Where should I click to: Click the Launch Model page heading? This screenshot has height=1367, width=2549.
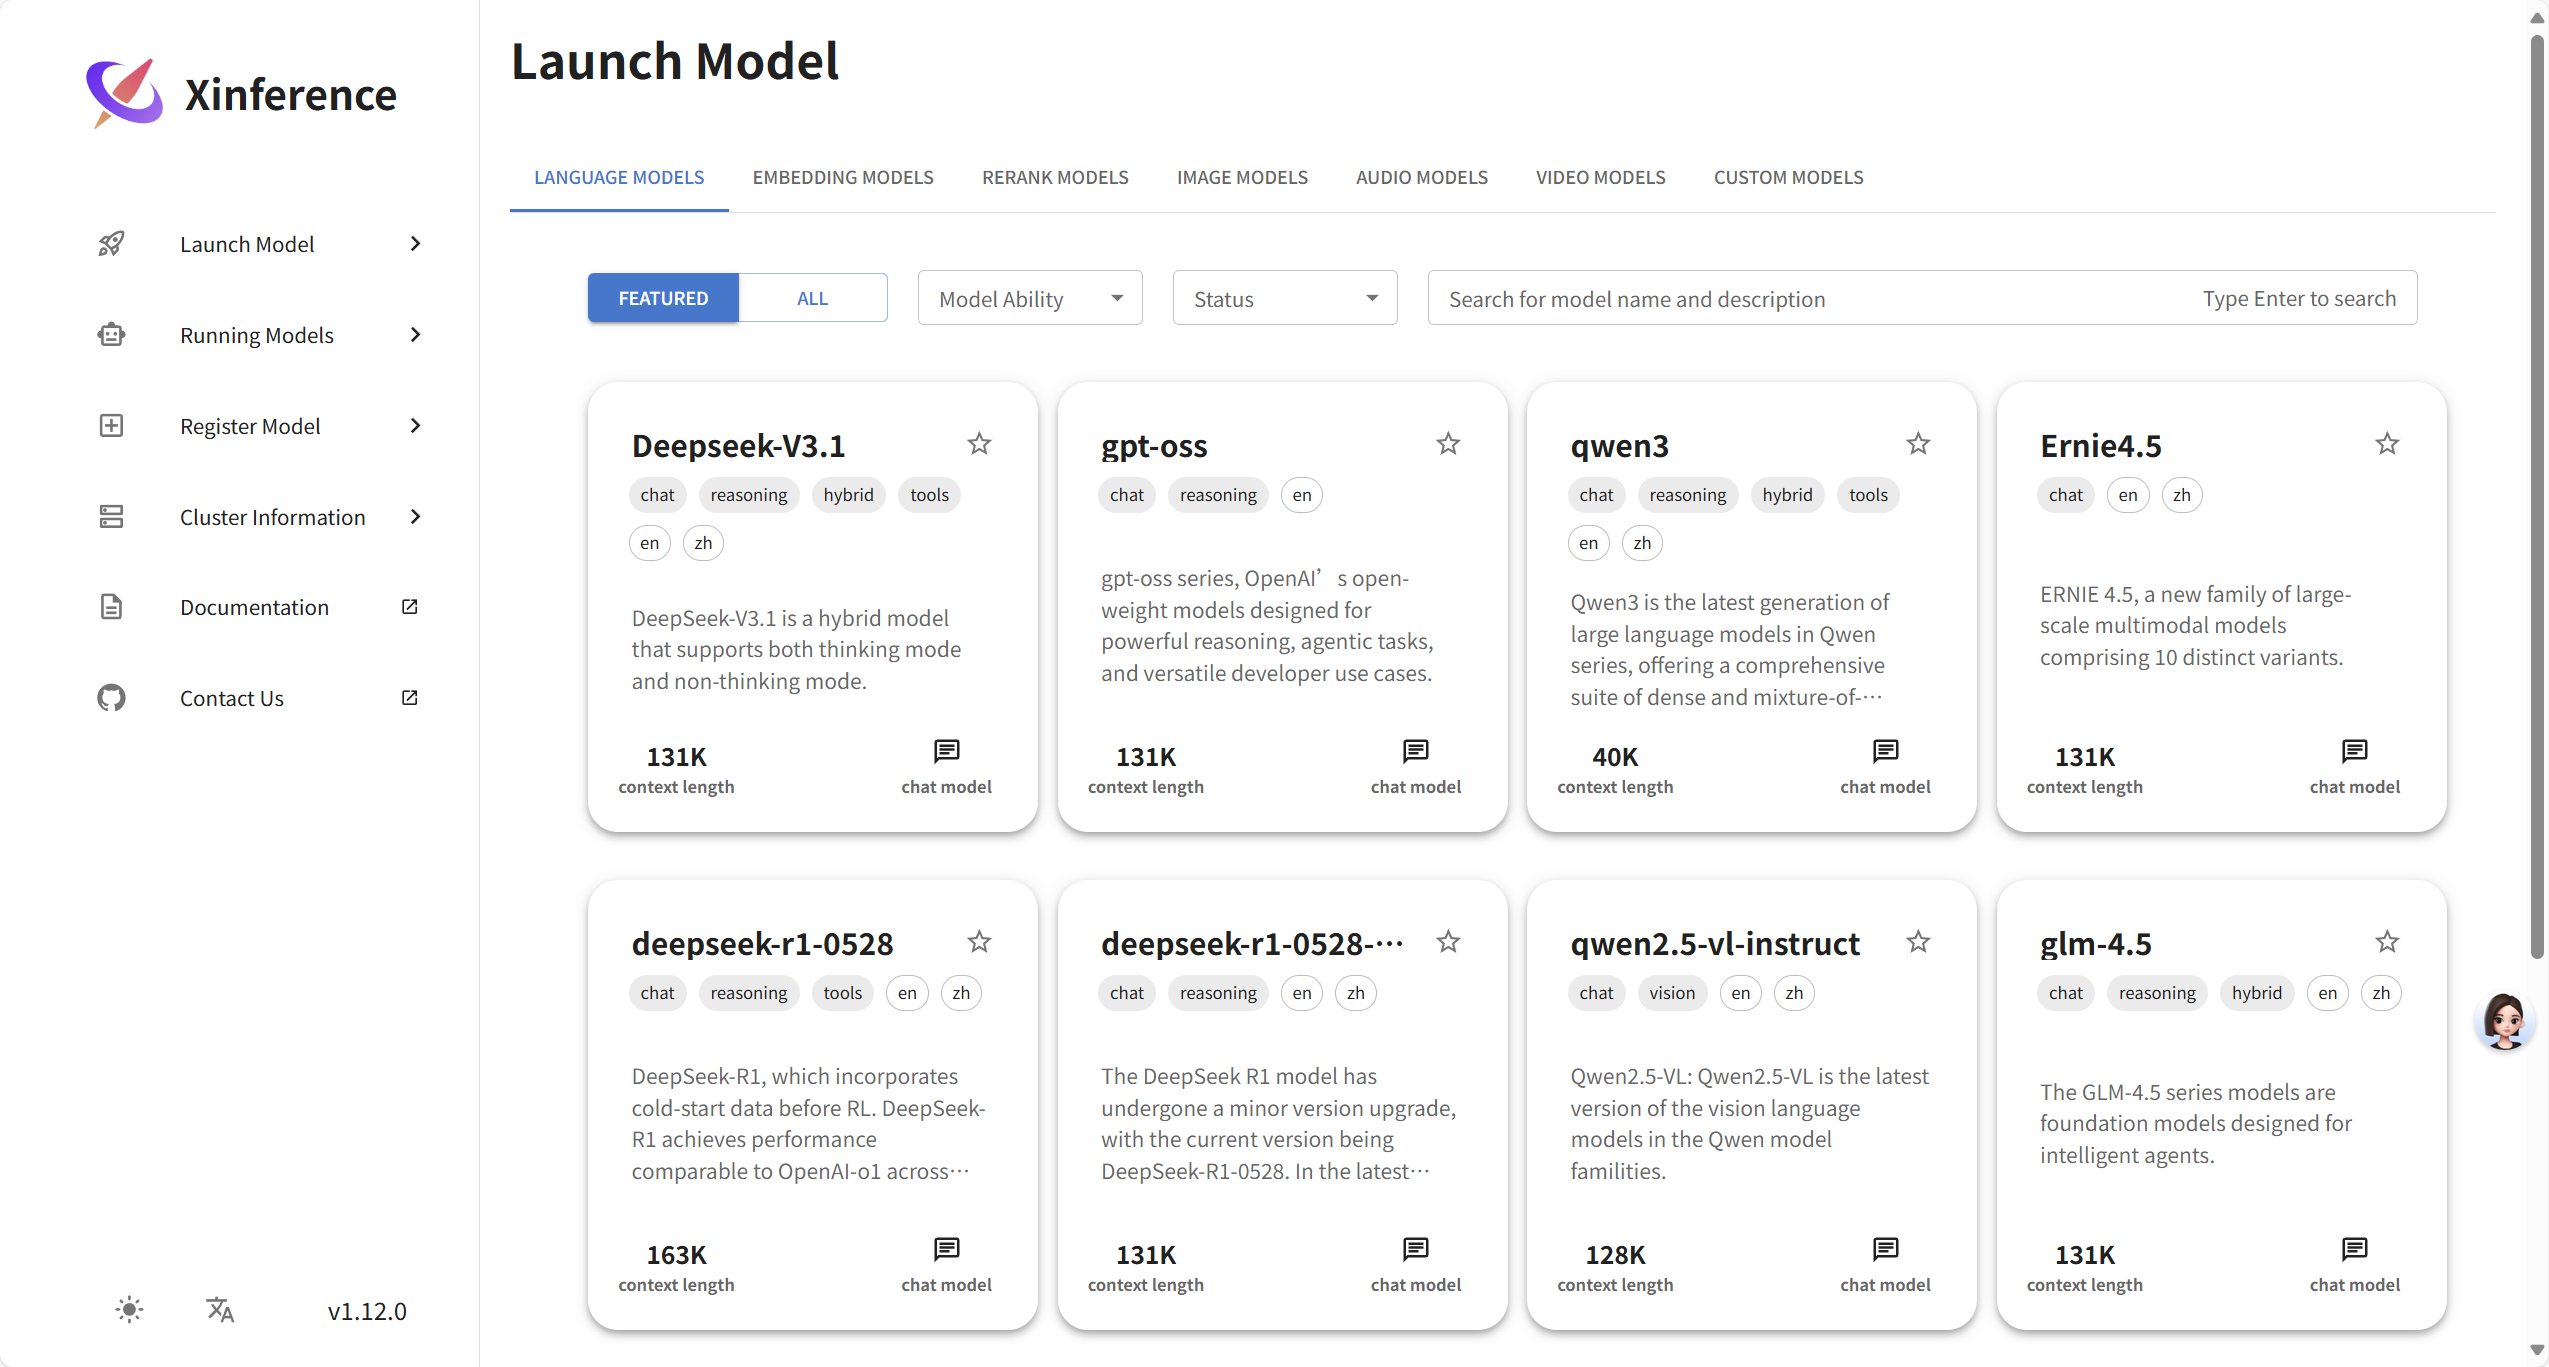(x=675, y=61)
